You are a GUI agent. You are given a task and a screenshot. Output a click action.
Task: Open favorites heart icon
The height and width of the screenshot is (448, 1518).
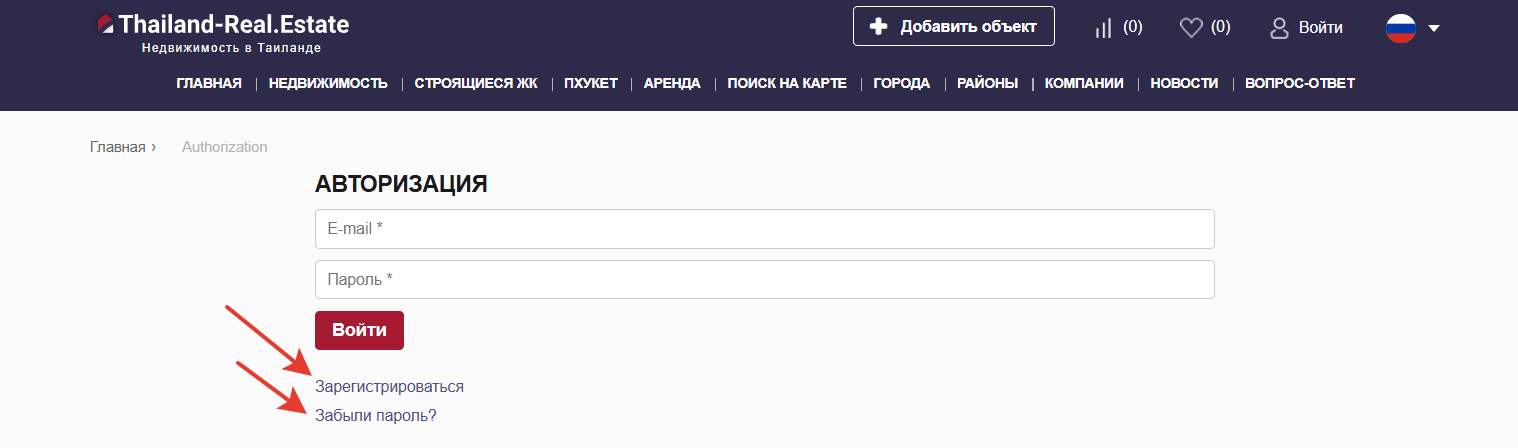[1190, 28]
